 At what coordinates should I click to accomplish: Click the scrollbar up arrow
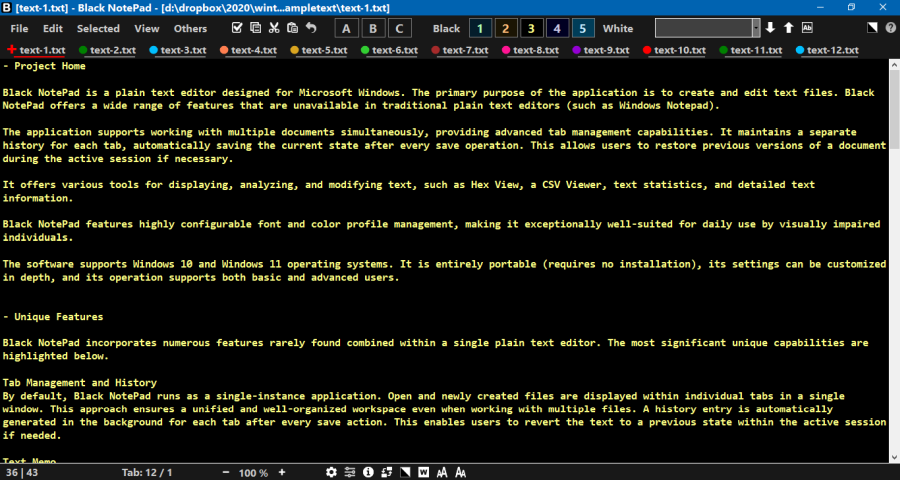point(894,64)
